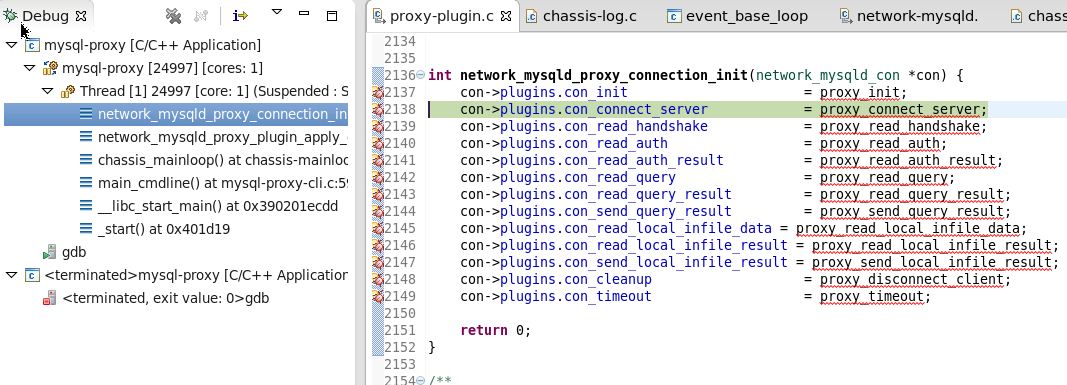Viewport: 1067px width, 385px height.
Task: Click the Remove All Terminated Launches icon
Action: 174,15
